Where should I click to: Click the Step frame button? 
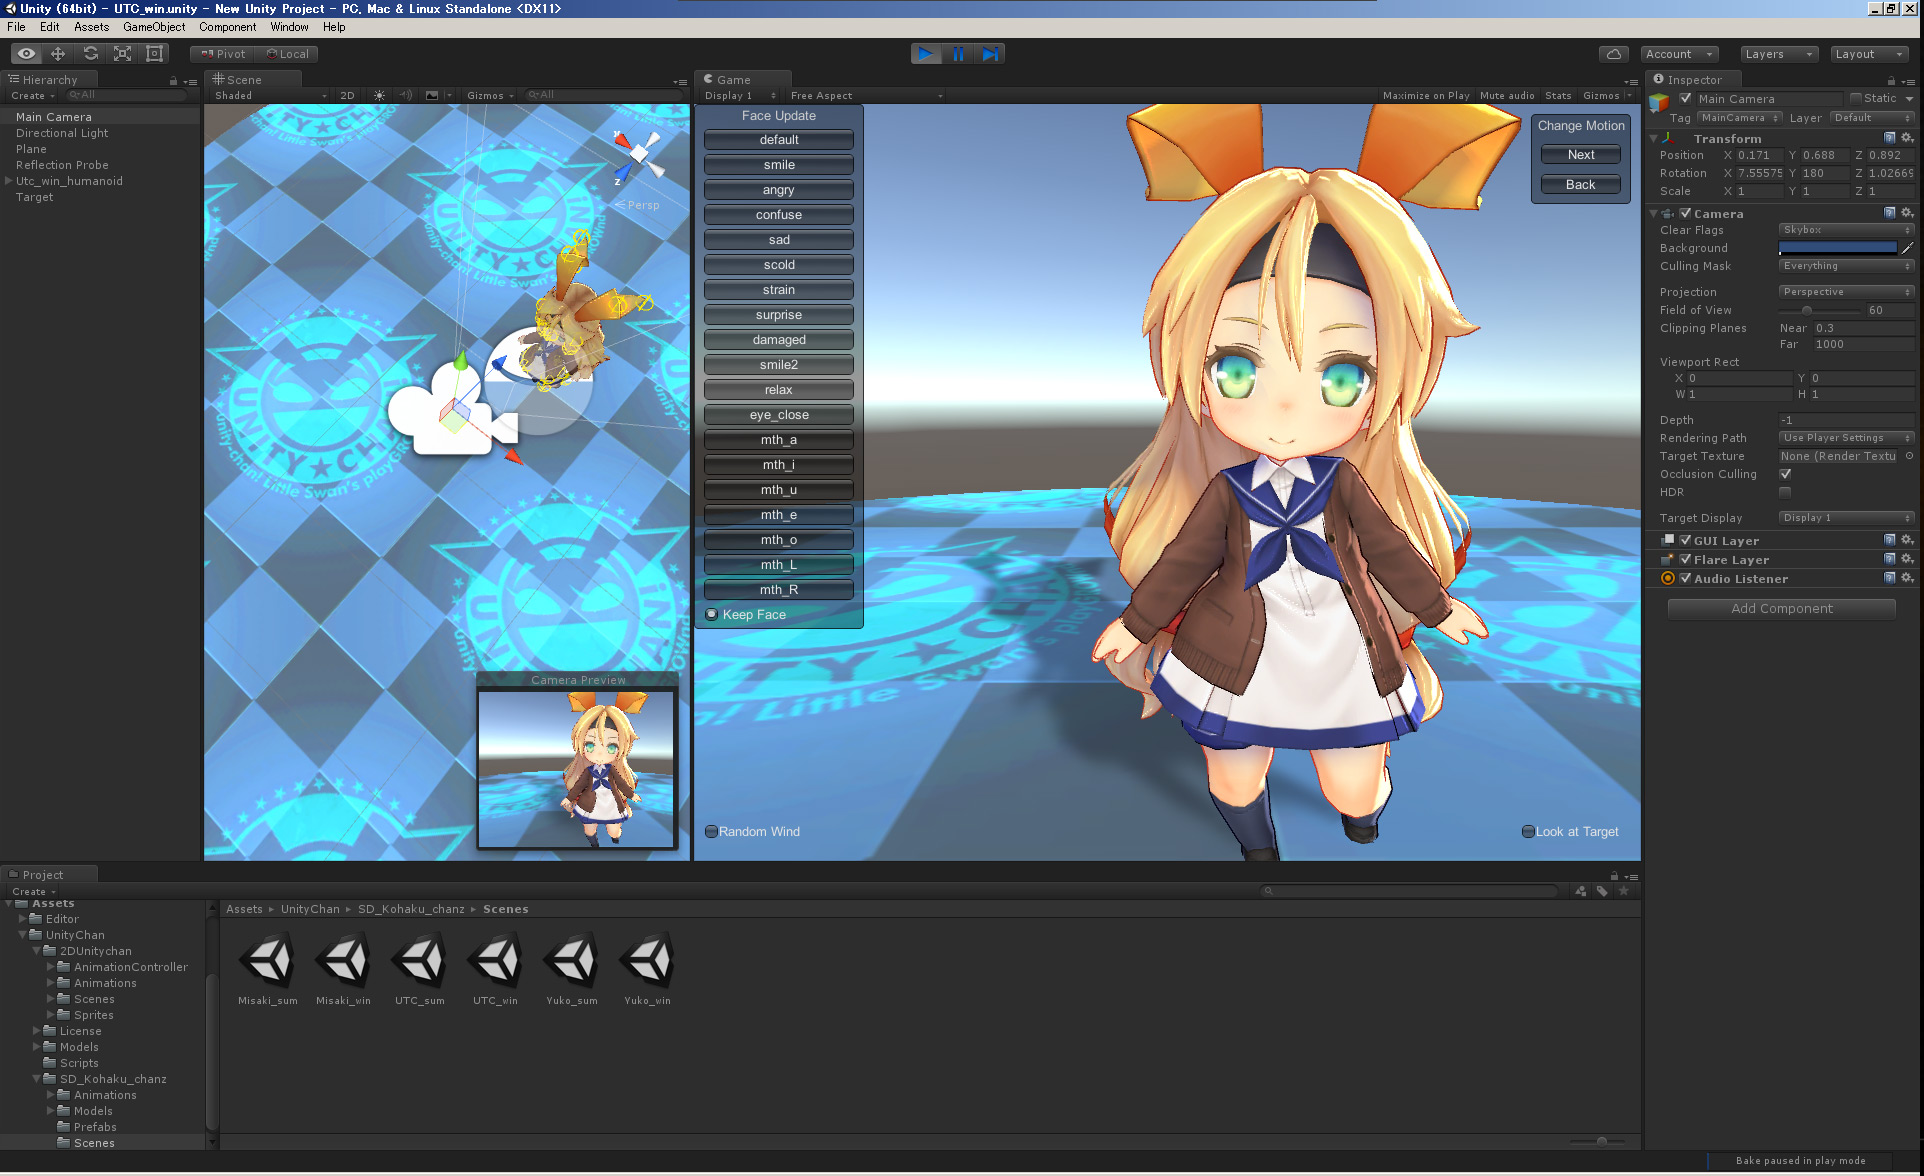990,54
